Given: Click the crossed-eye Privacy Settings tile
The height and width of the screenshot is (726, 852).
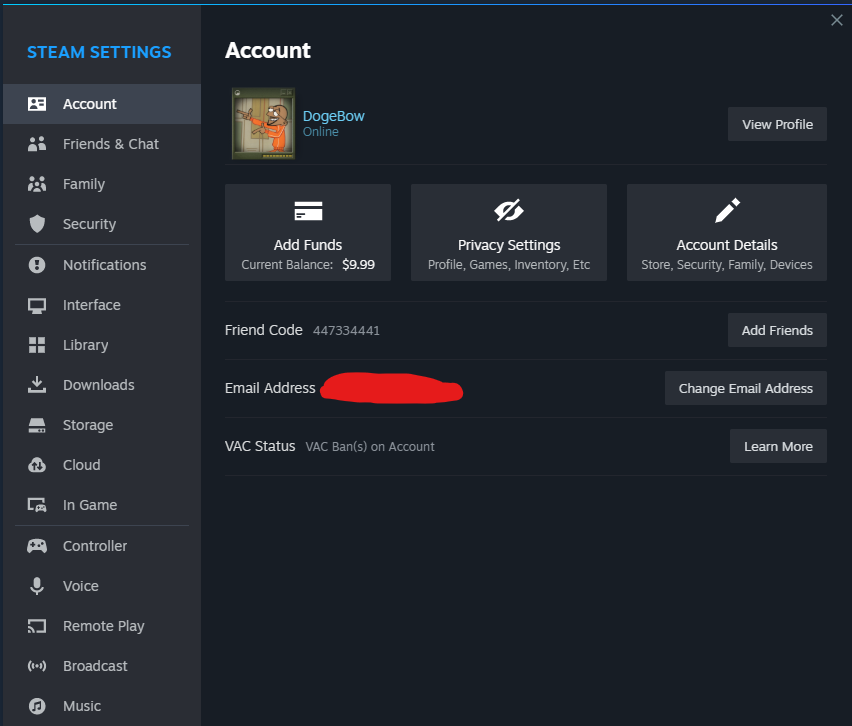Looking at the screenshot, I should 509,233.
